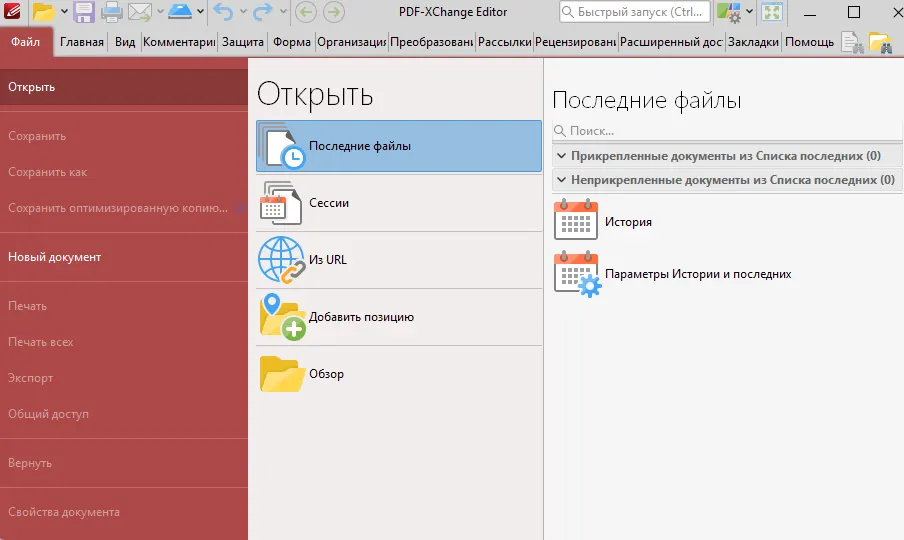Click the floppy disk save icon

(84, 12)
